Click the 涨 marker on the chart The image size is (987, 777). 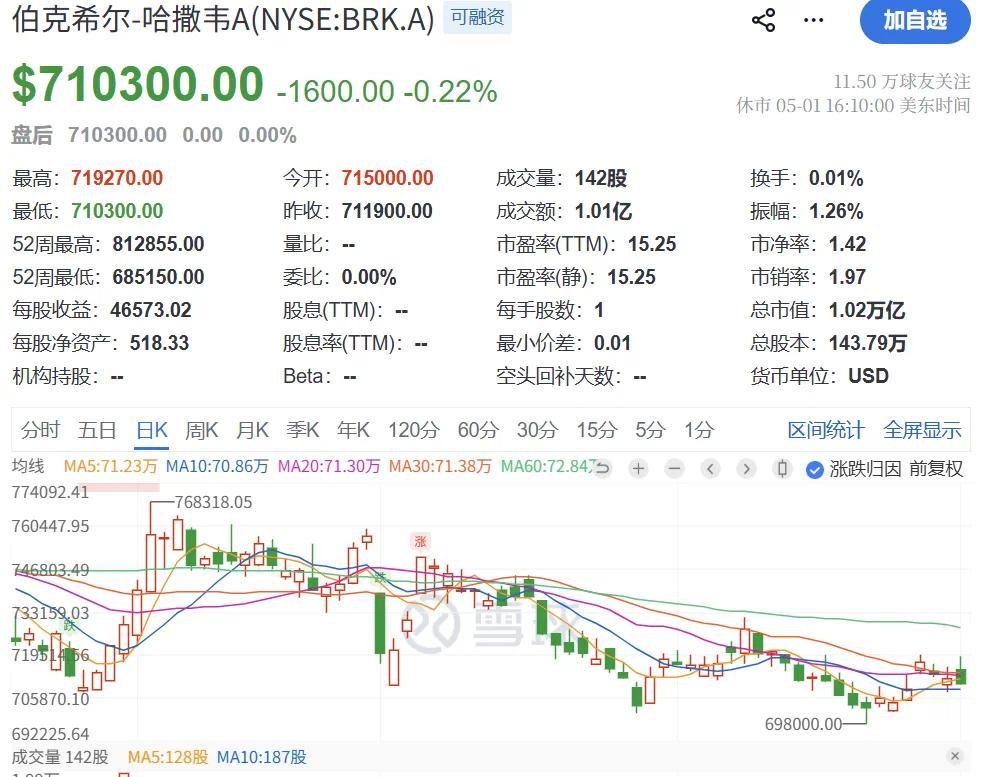point(420,542)
